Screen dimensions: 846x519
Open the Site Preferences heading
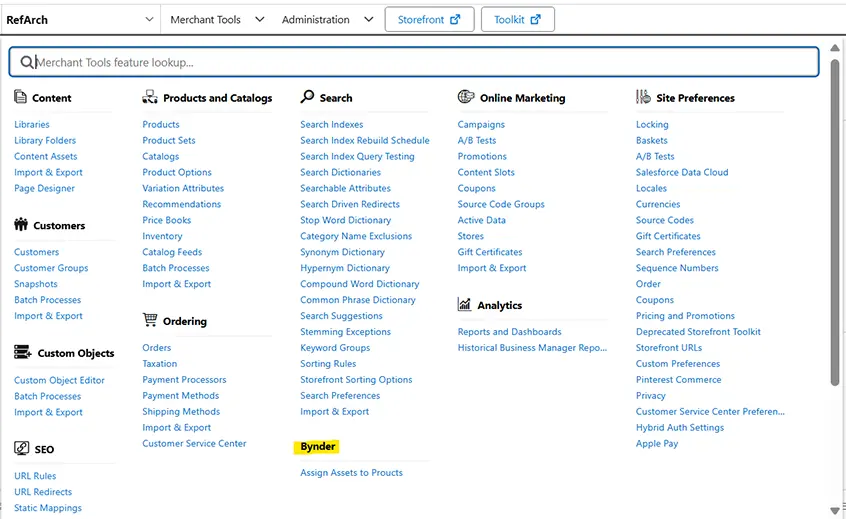pos(695,98)
